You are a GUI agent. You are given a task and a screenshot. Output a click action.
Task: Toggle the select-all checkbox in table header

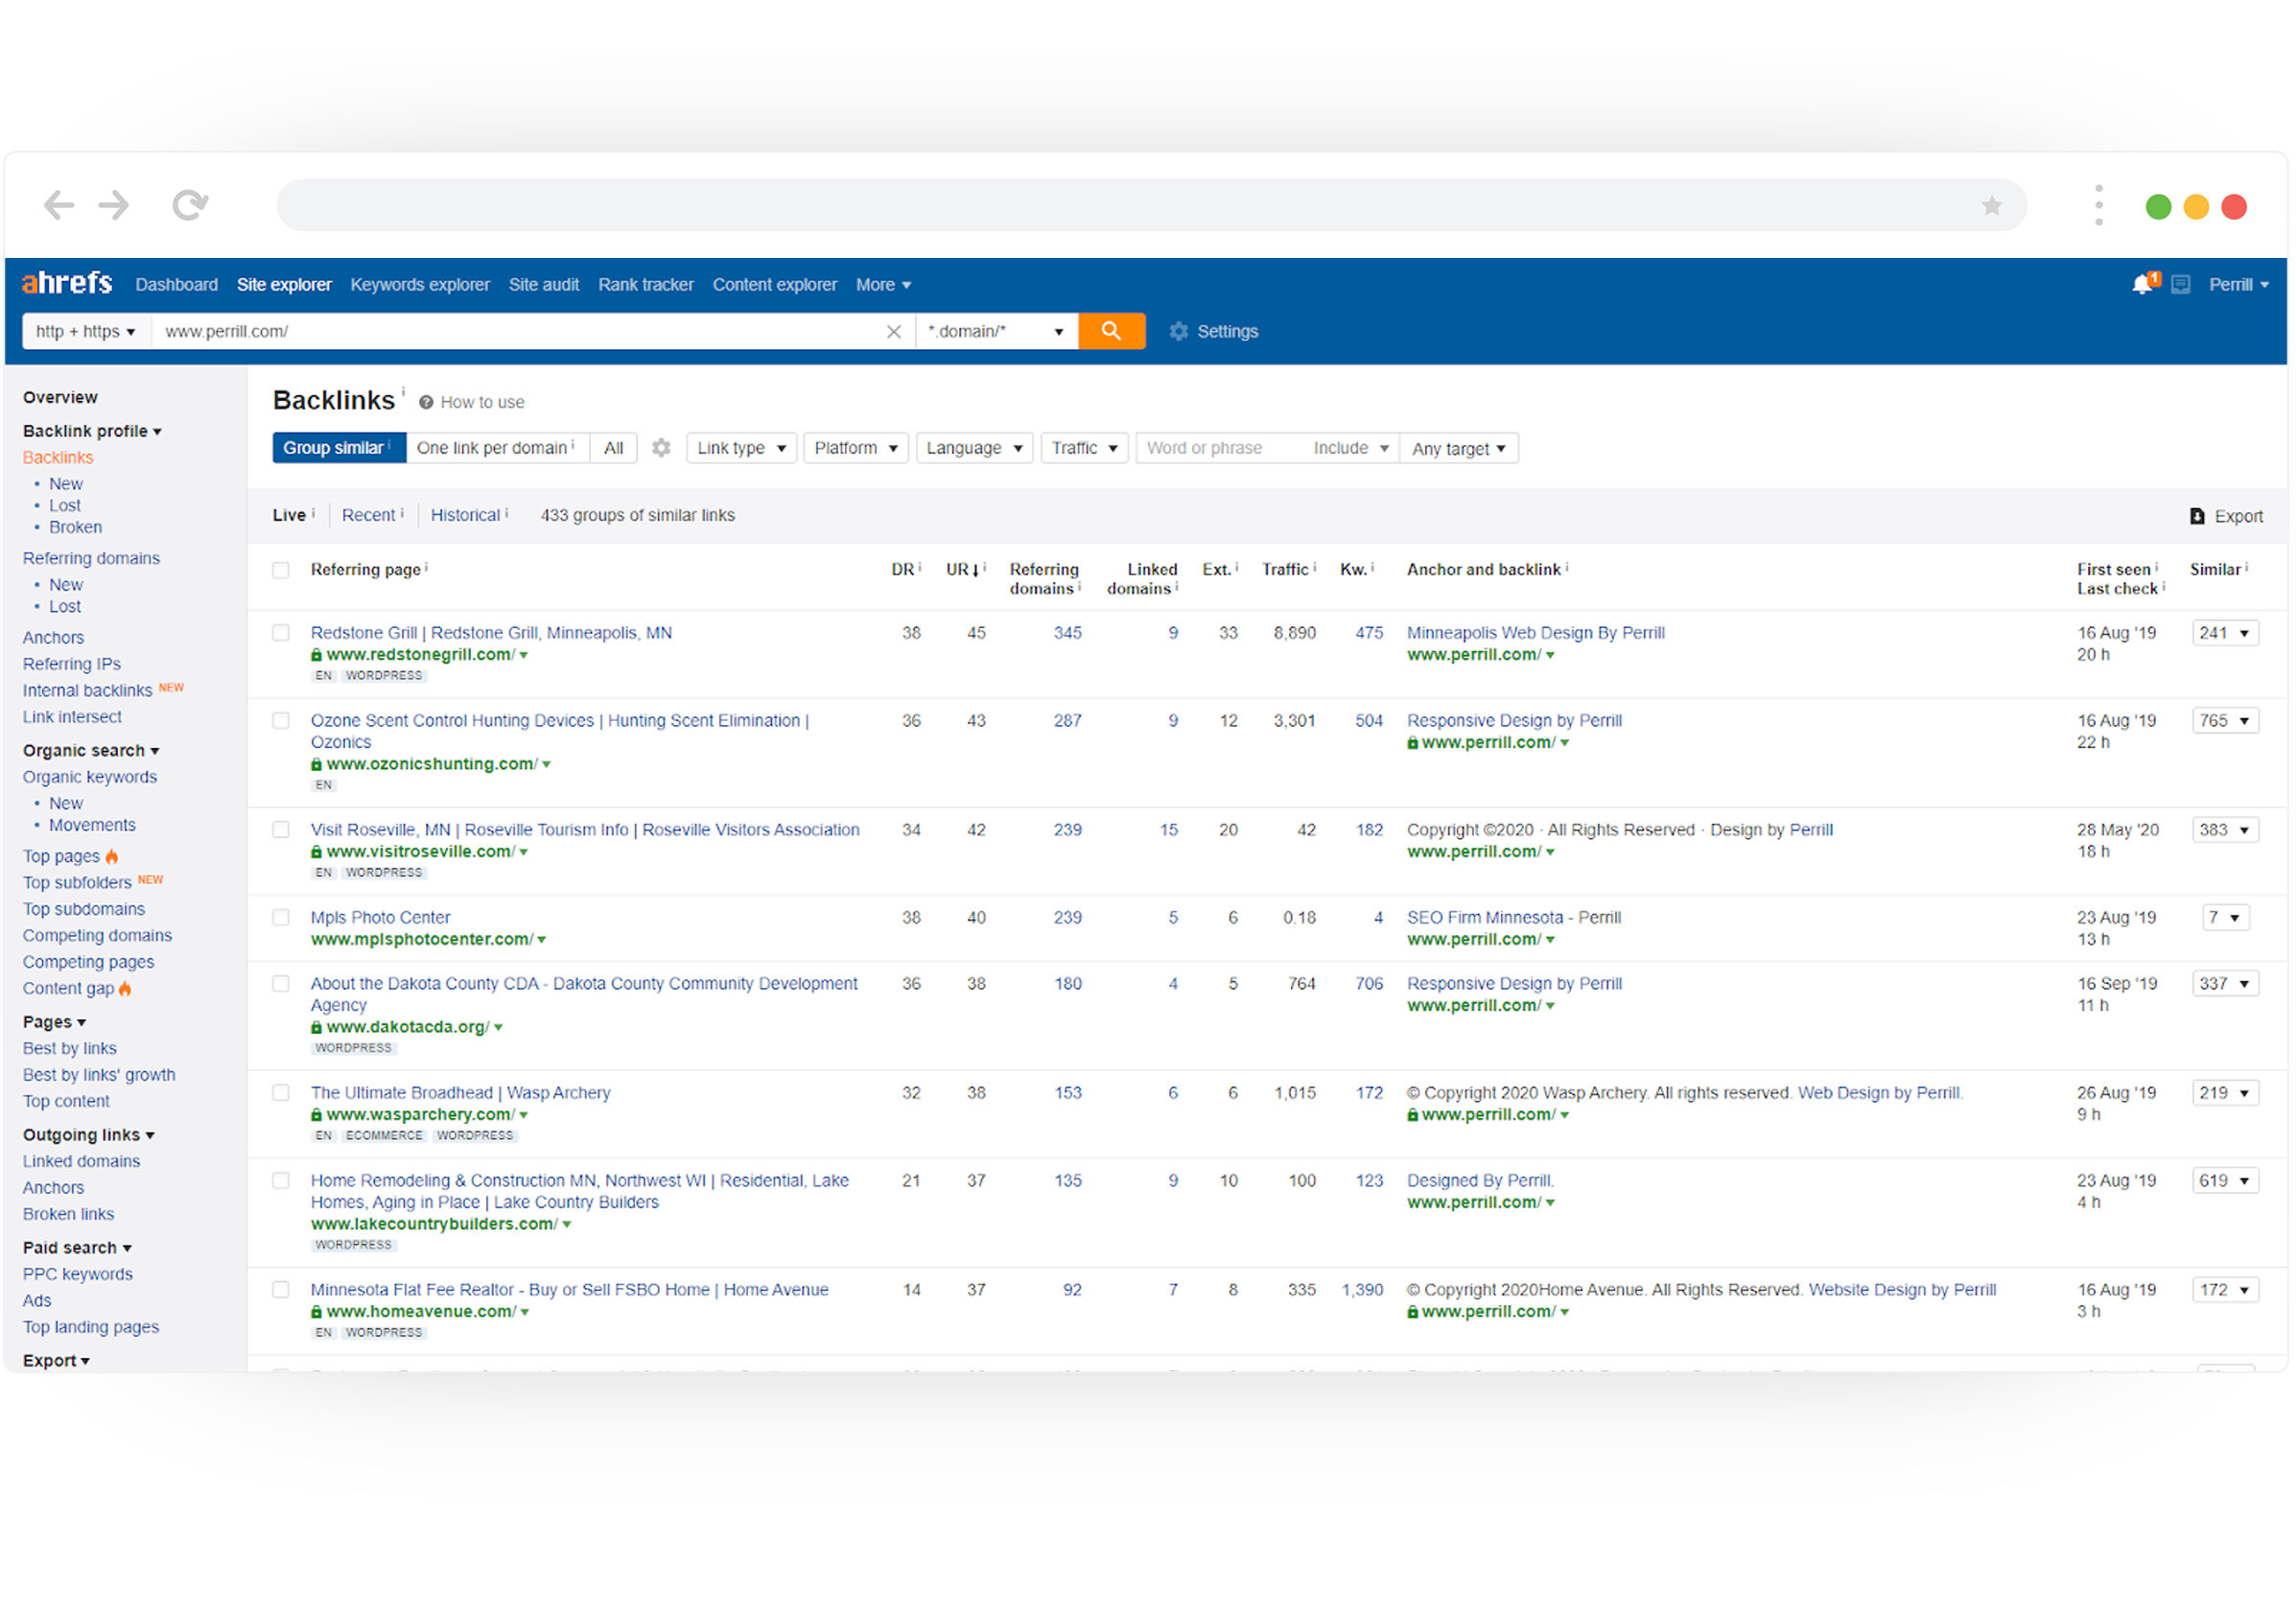(281, 570)
